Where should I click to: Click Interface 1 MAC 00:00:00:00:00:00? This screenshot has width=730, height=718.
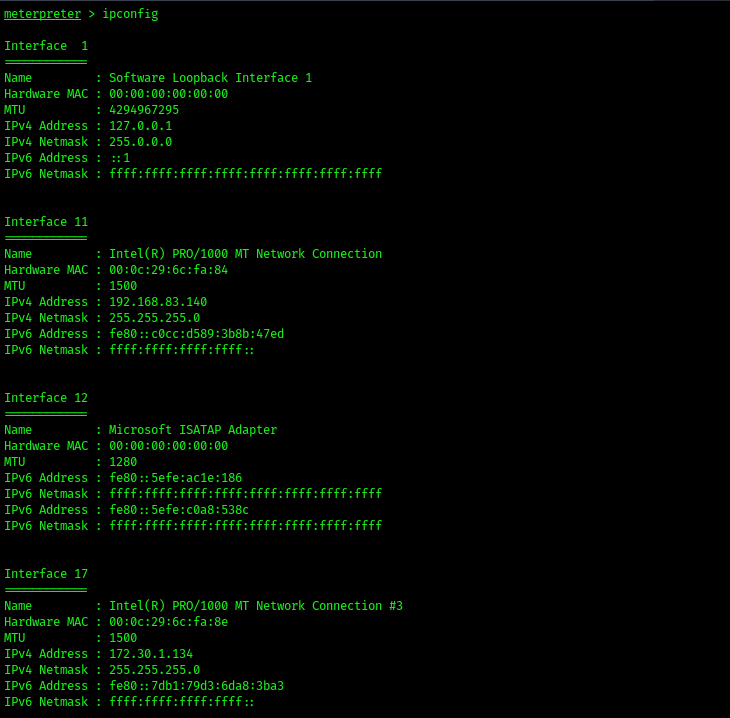[x=169, y=94]
